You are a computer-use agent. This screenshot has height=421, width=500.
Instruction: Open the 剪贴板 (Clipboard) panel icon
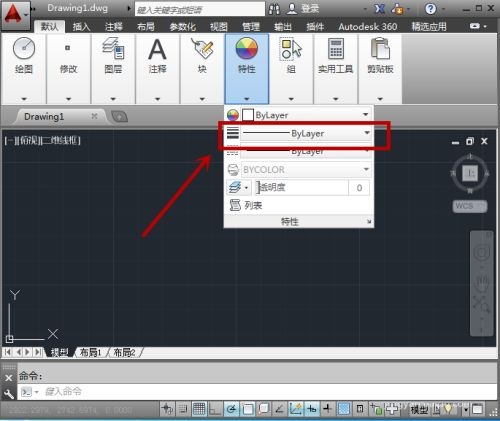pos(380,49)
